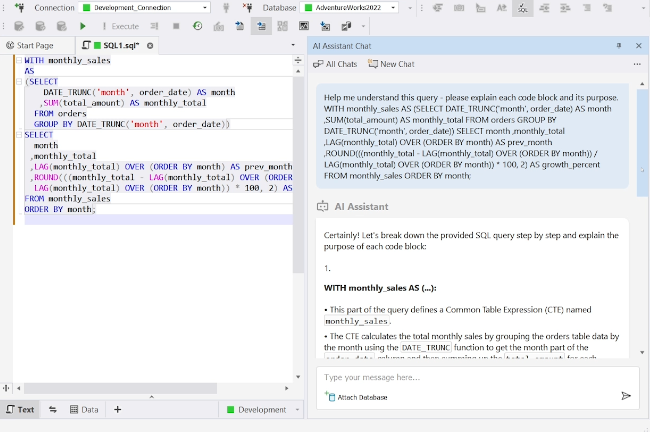Image resolution: width=653 pixels, height=432 pixels.
Task: Open the overflow arrow after Database box
Action: click(410, 8)
